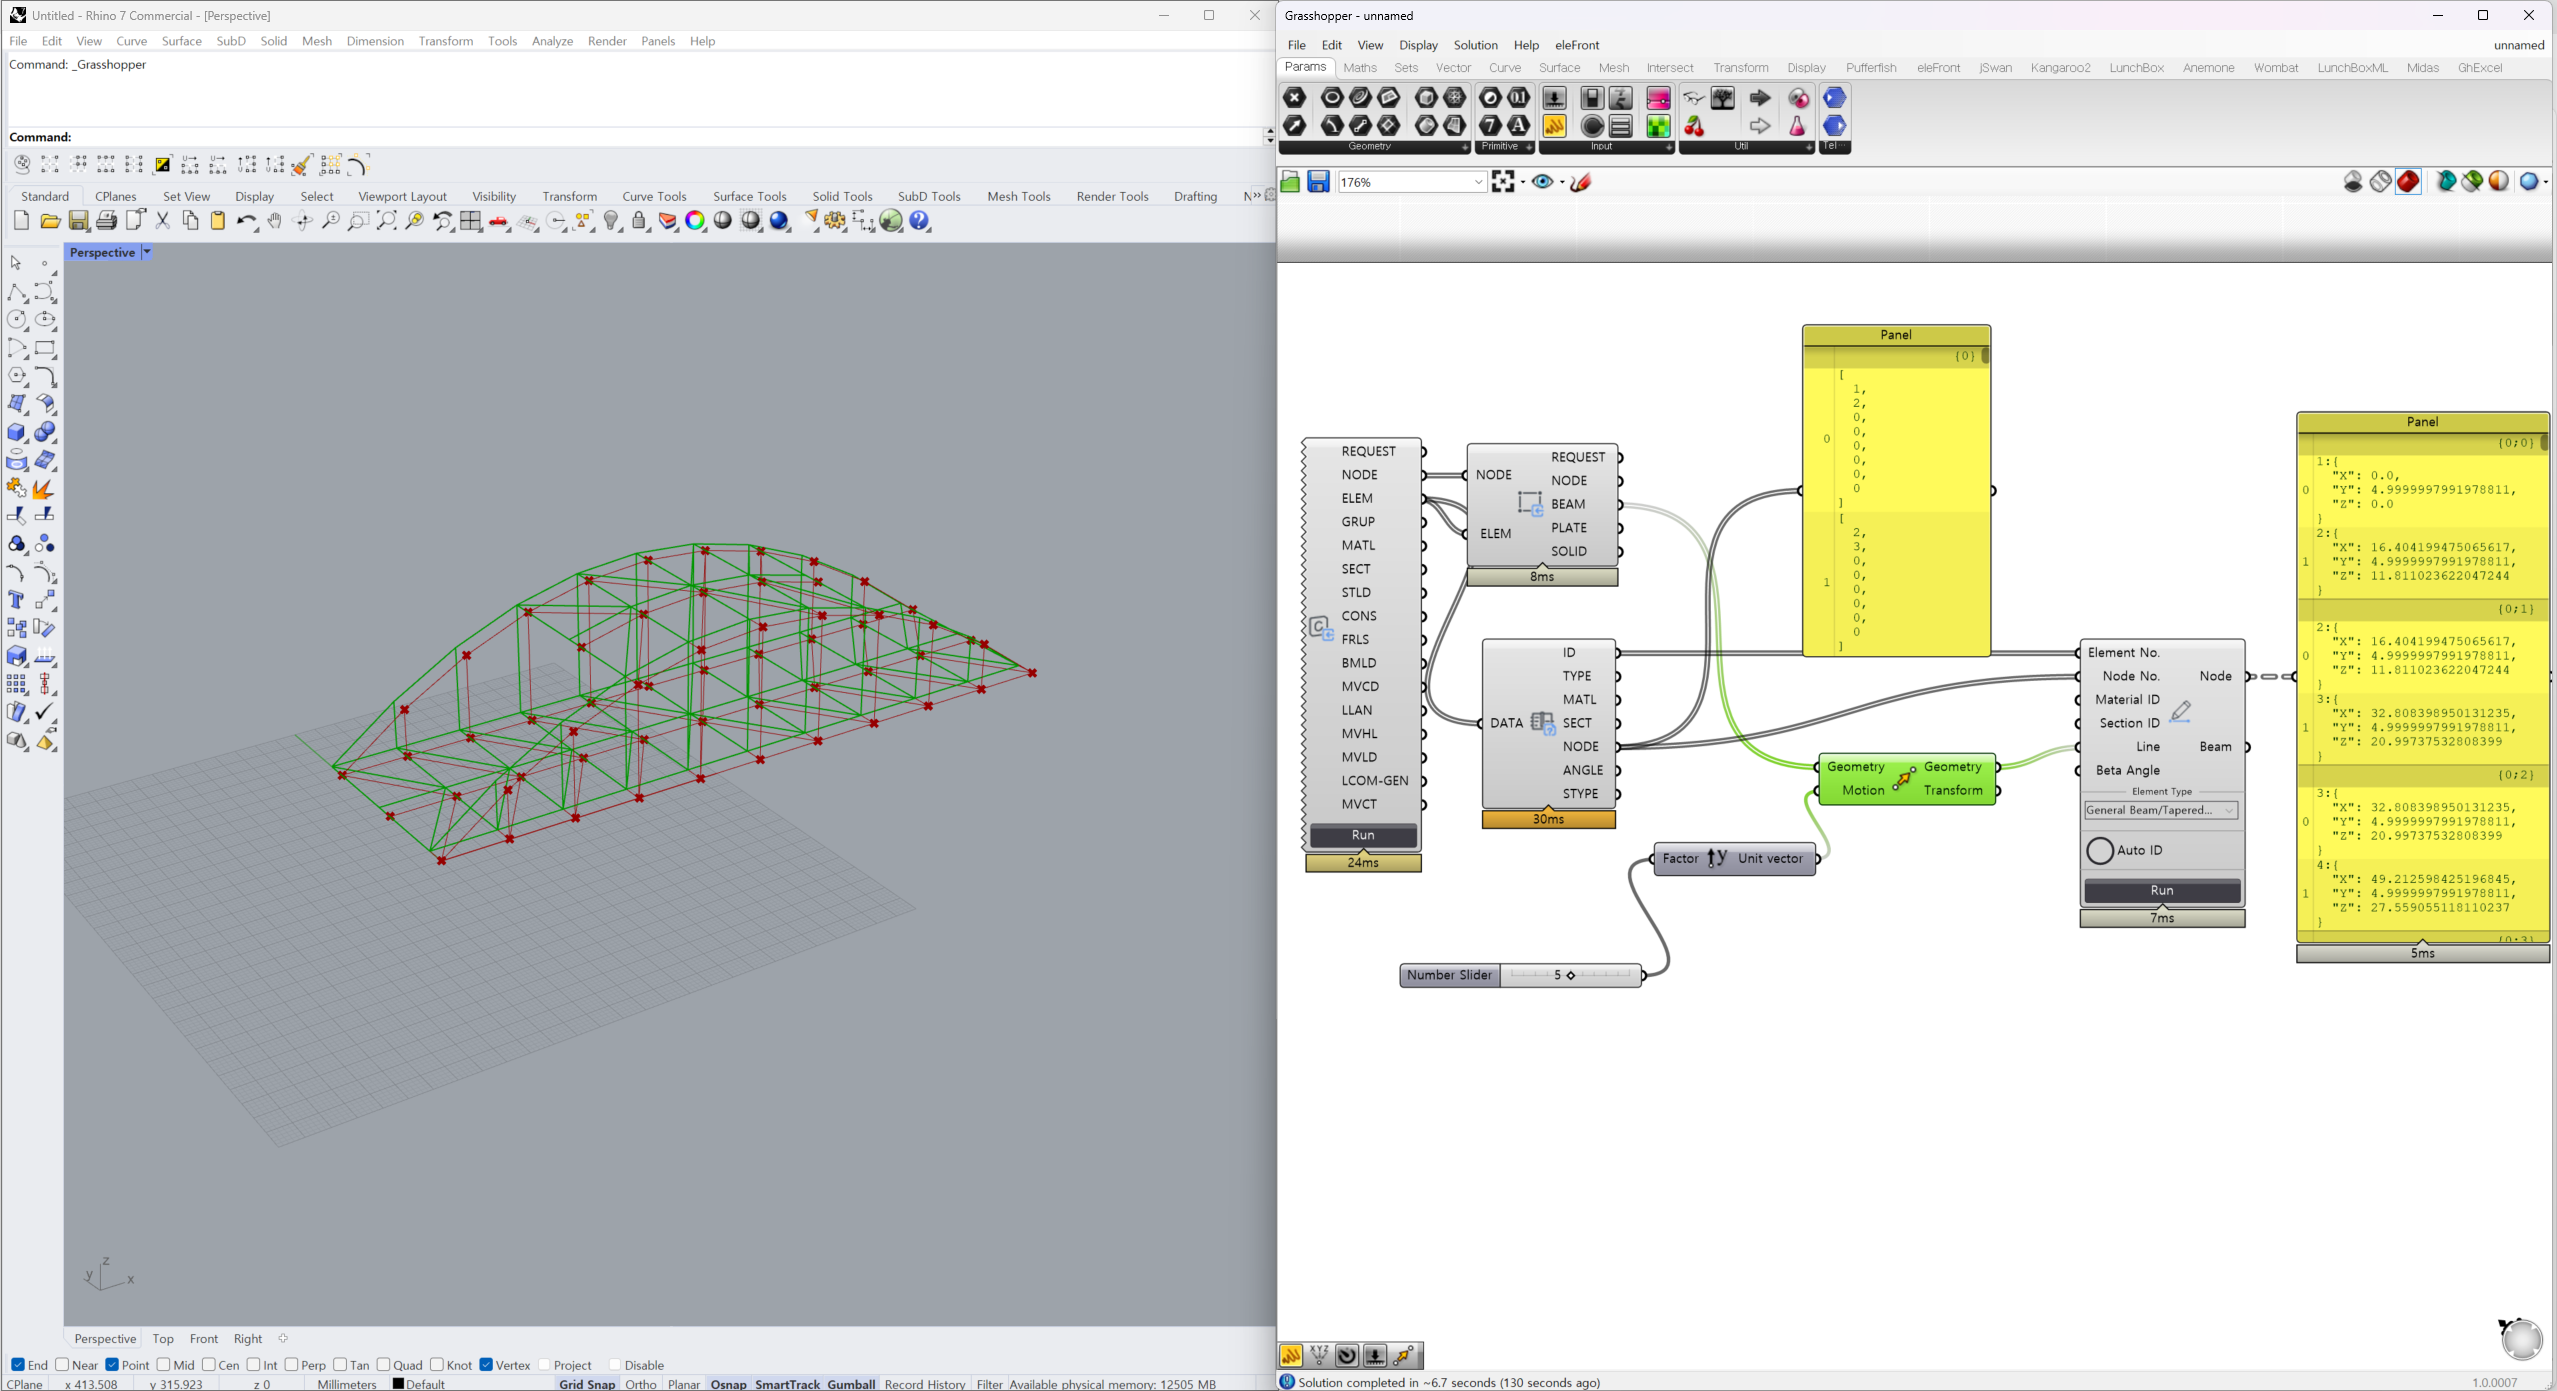Click the four-viewport layout icon
Image resolution: width=2557 pixels, height=1391 pixels.
471,221
